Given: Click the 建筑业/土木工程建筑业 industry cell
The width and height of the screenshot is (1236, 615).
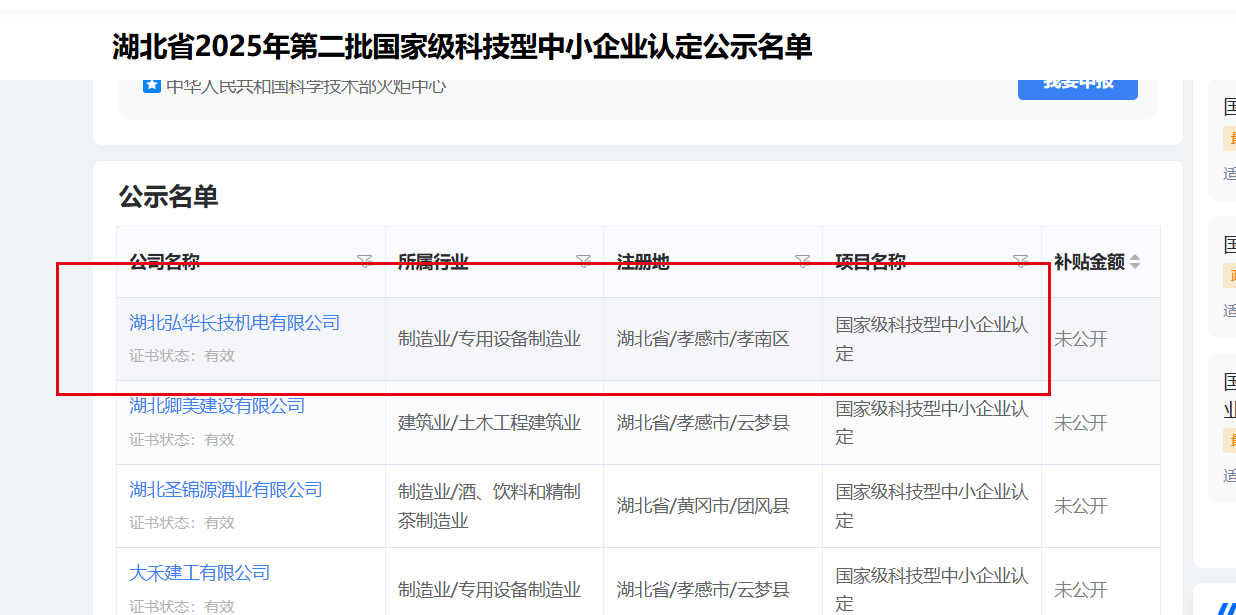Looking at the screenshot, I should pos(489,423).
